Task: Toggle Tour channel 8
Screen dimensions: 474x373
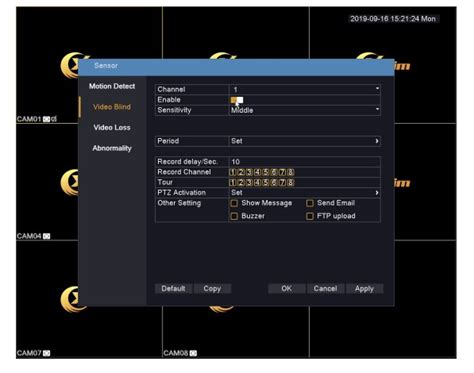Action: pos(291,183)
